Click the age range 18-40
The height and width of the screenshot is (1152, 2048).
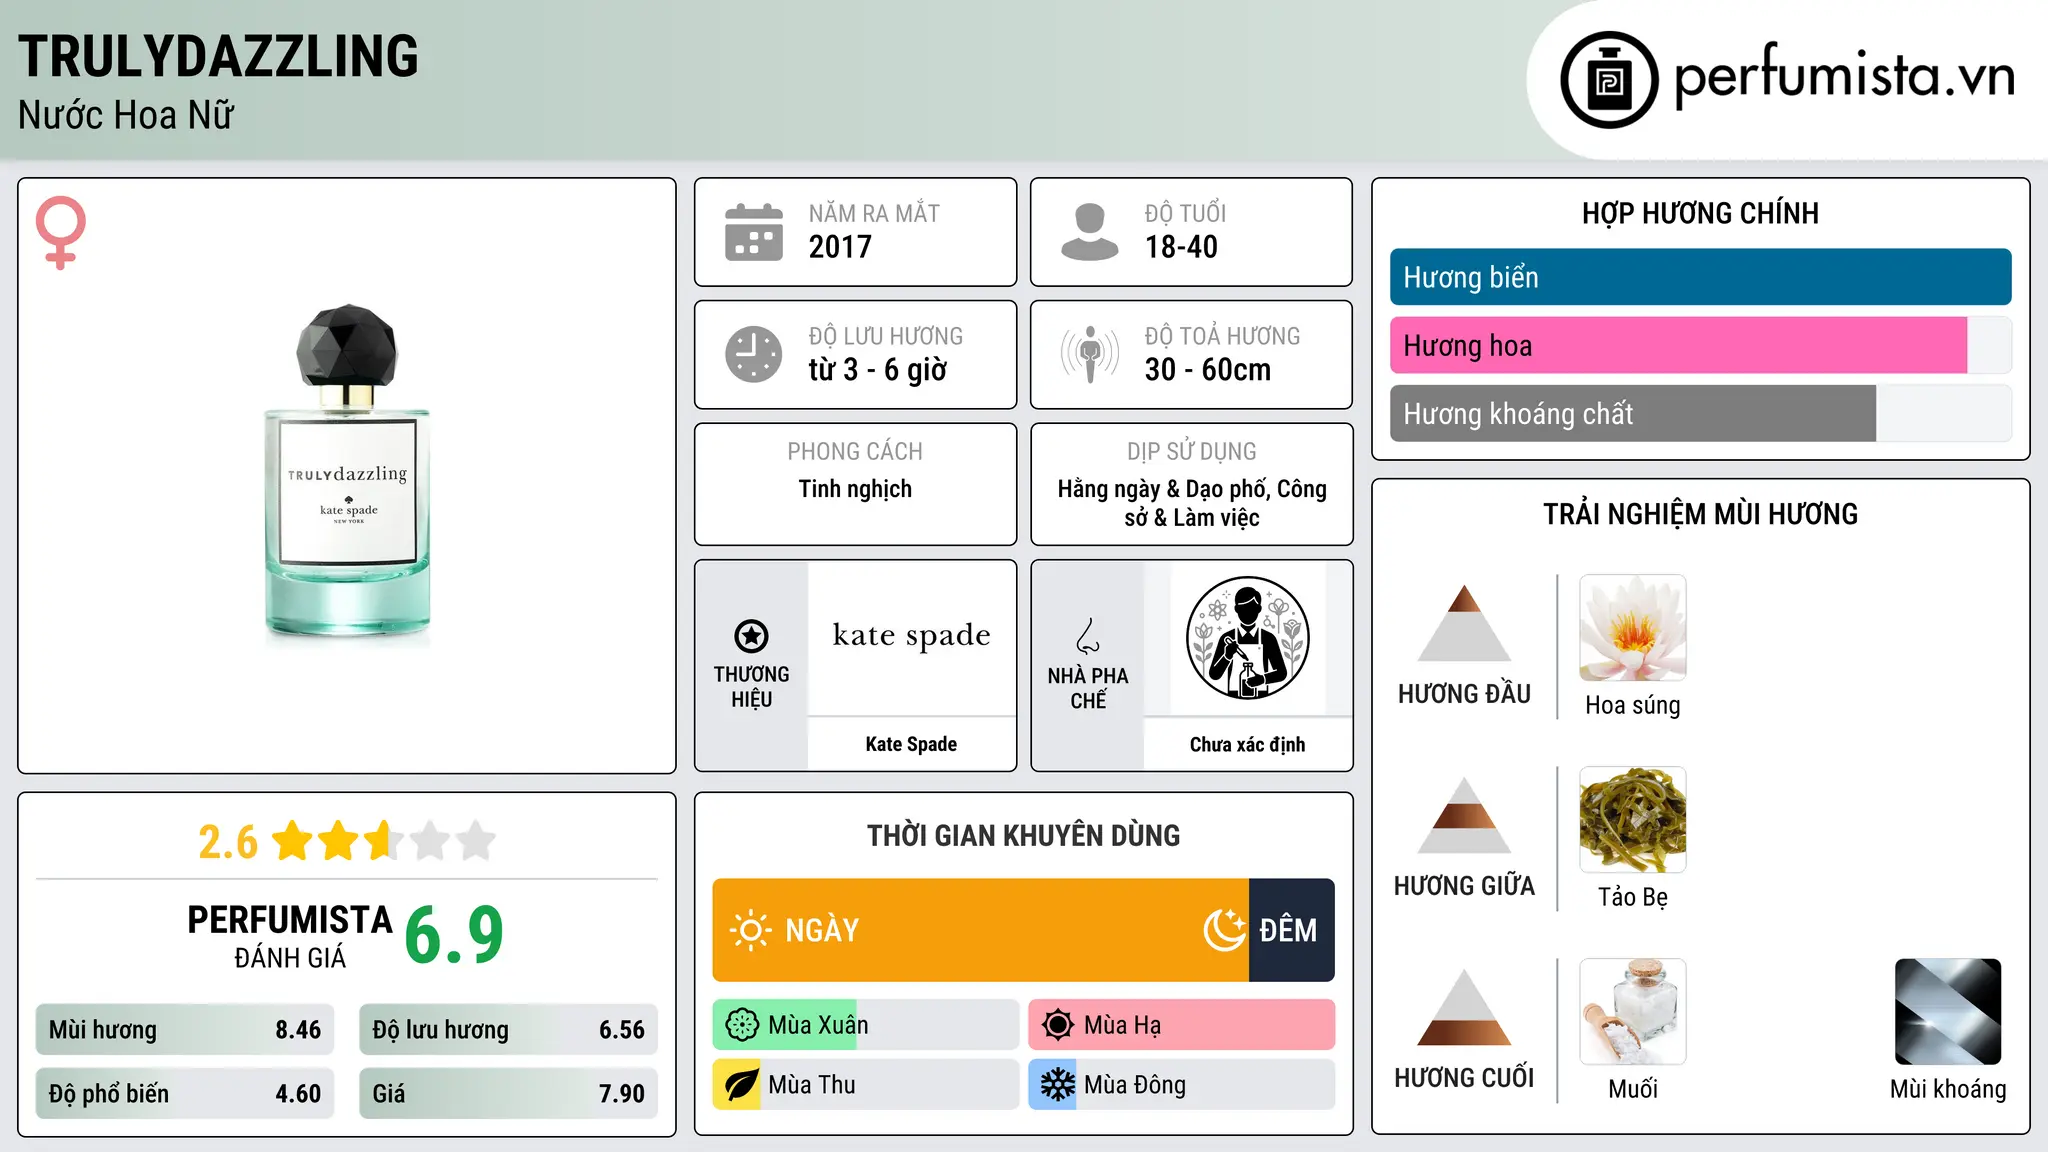click(1181, 247)
